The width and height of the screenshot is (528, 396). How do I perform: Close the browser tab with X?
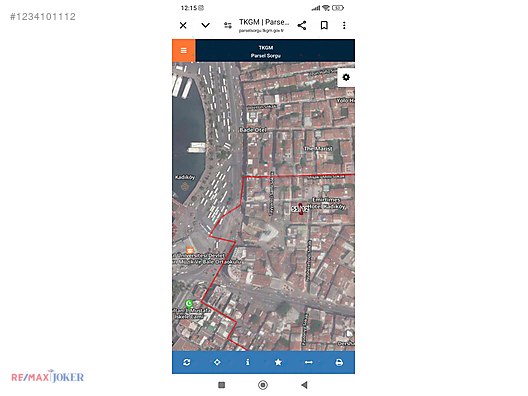[x=183, y=25]
